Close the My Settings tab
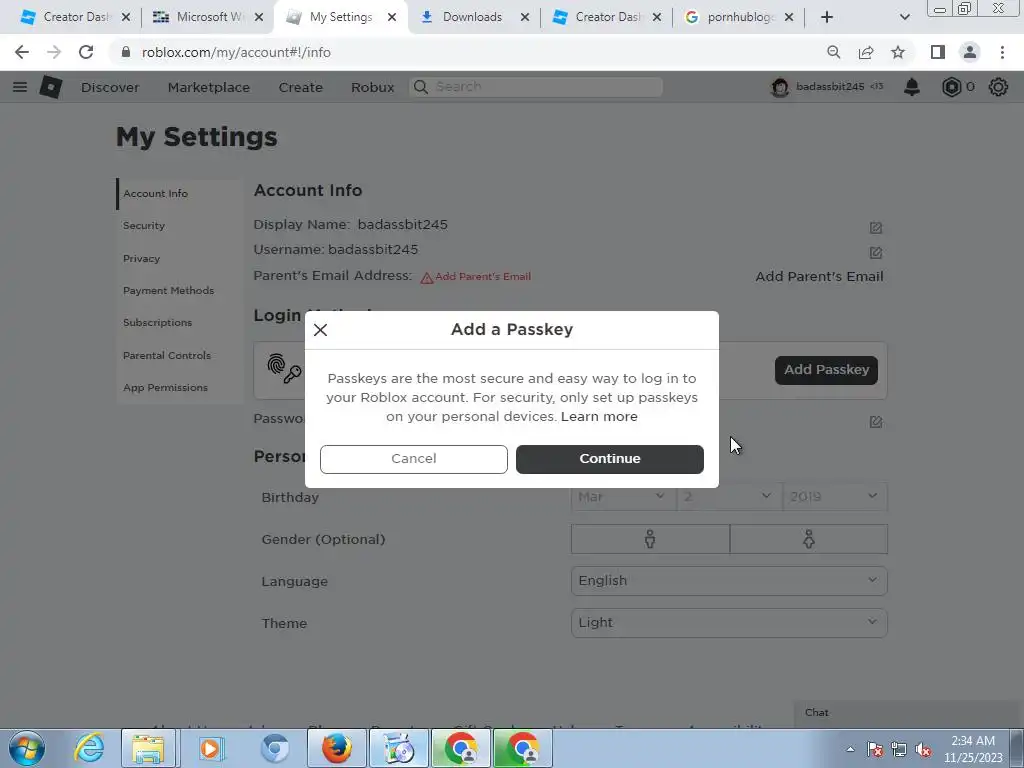This screenshot has width=1024, height=768. pyautogui.click(x=392, y=18)
